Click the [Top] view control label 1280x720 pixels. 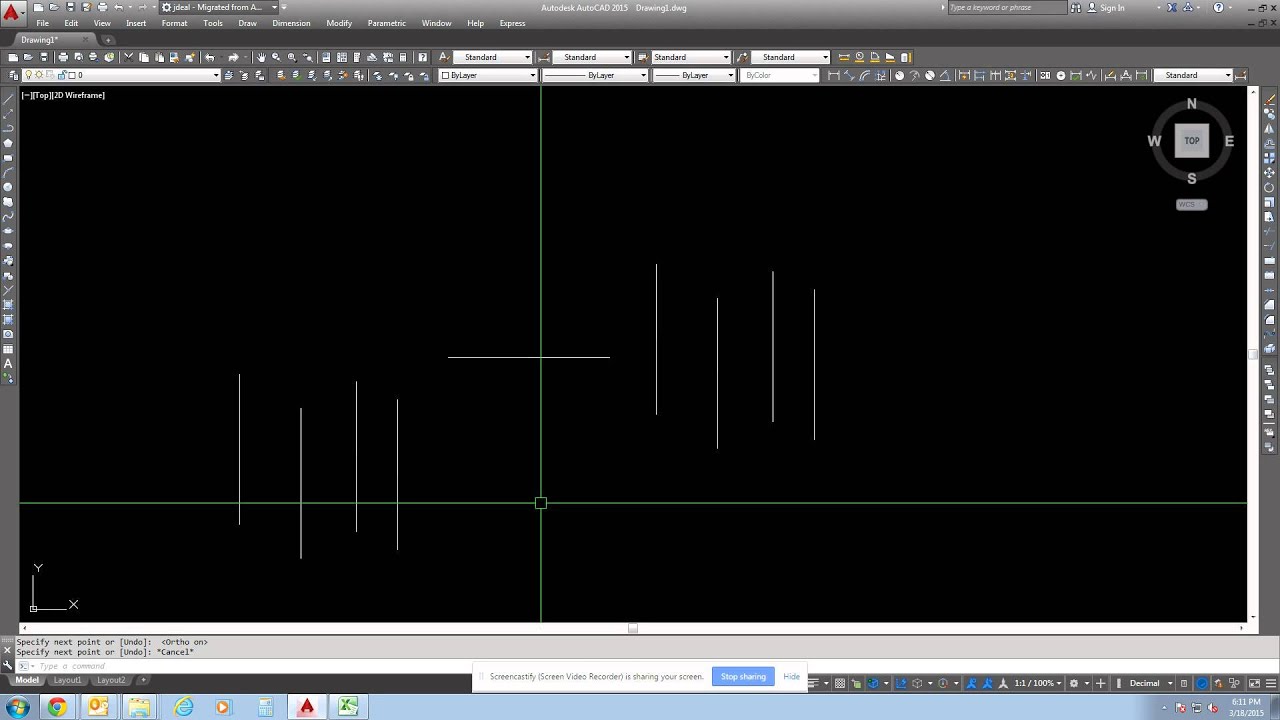pyautogui.click(x=44, y=95)
